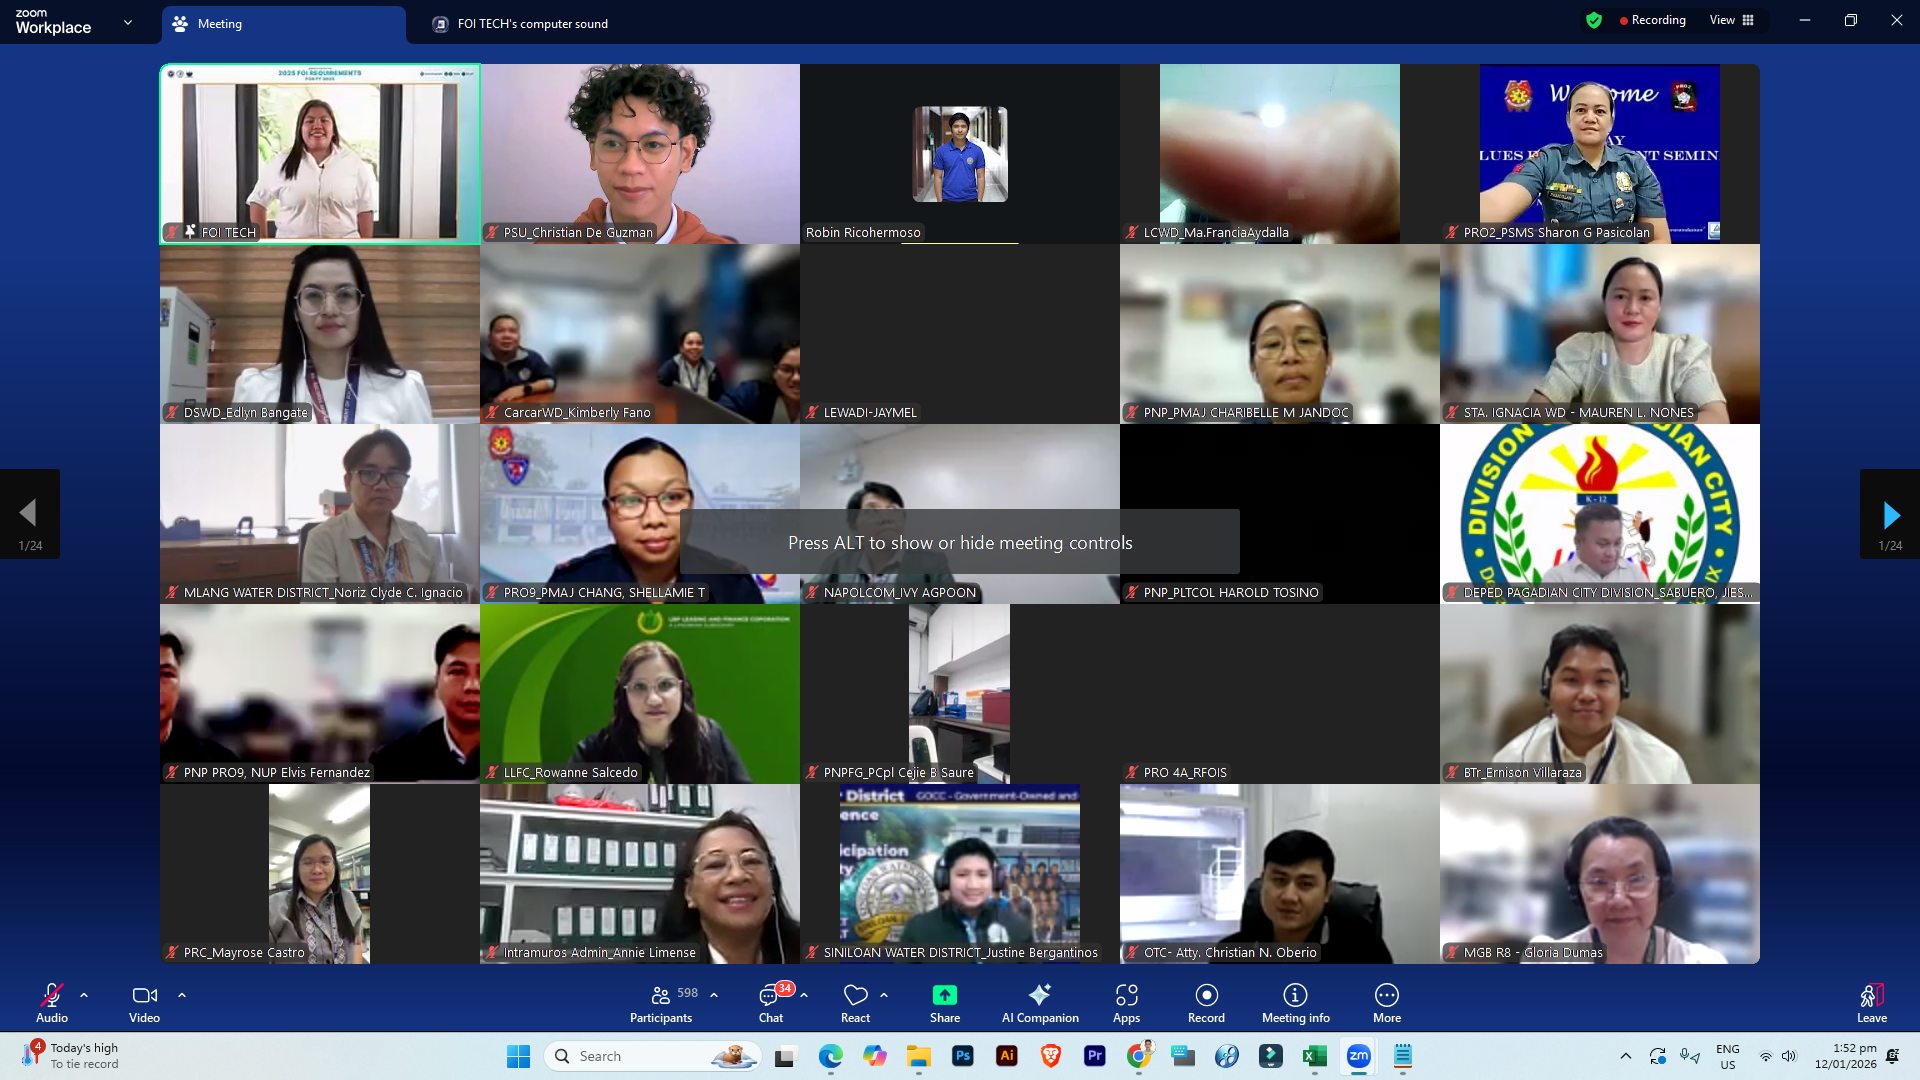Go to next gallery page arrow
The width and height of the screenshot is (1920, 1080).
pyautogui.click(x=1890, y=516)
